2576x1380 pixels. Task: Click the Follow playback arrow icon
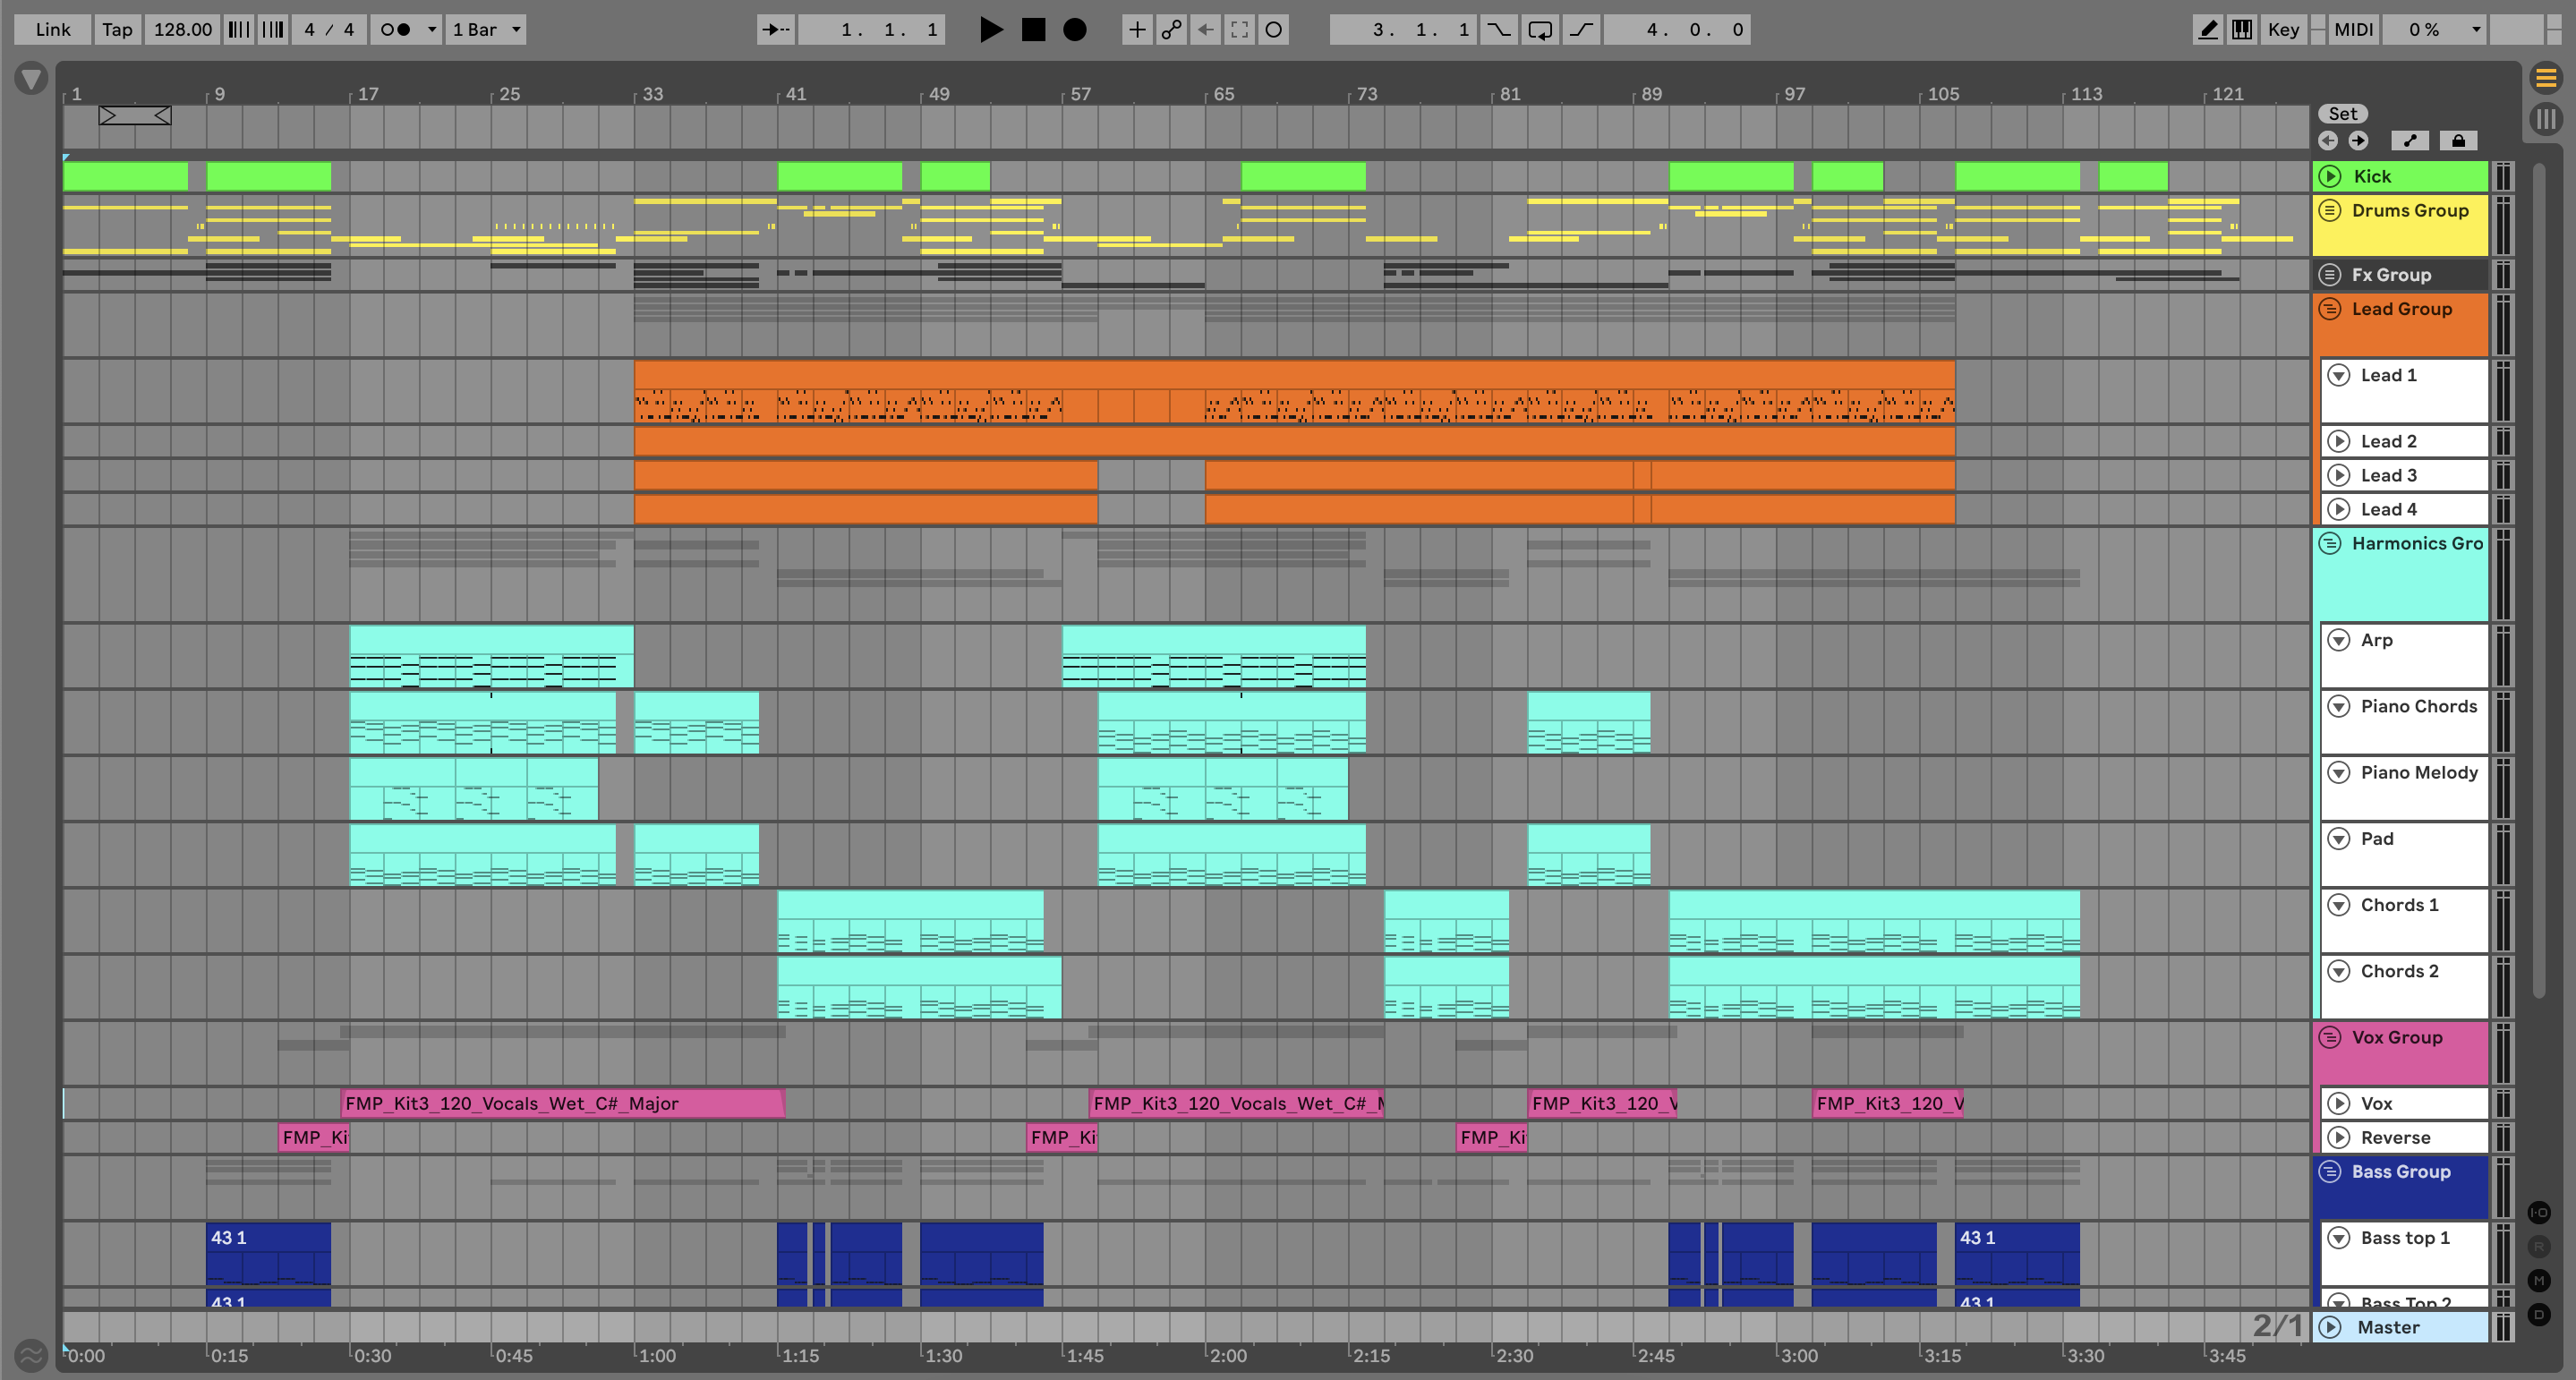pos(775,30)
